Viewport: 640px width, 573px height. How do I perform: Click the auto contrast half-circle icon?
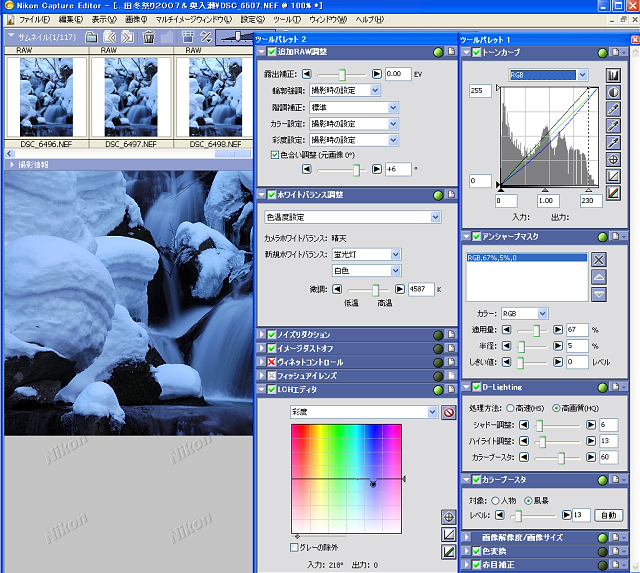click(x=613, y=92)
